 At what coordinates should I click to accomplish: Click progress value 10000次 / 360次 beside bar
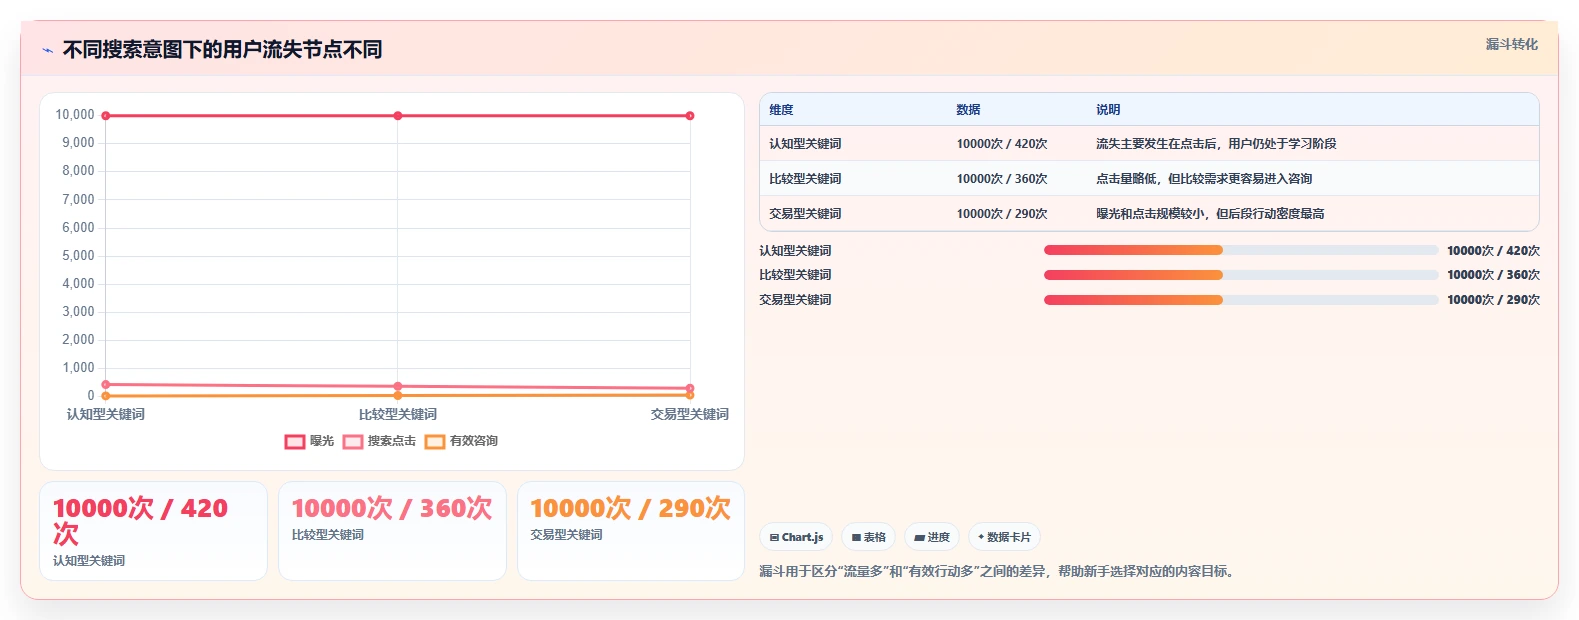(1493, 275)
